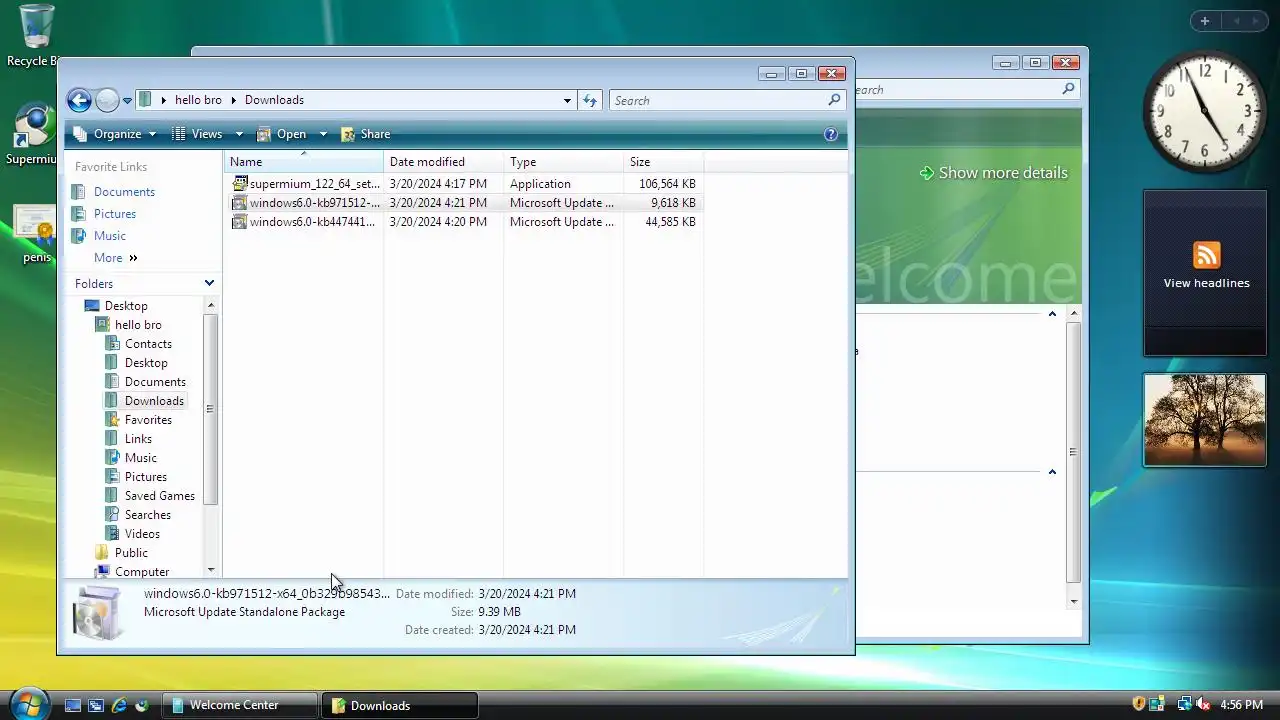Screen dimensions: 1280x720
Task: Select Downloads in the folder tree
Action: 154,401
